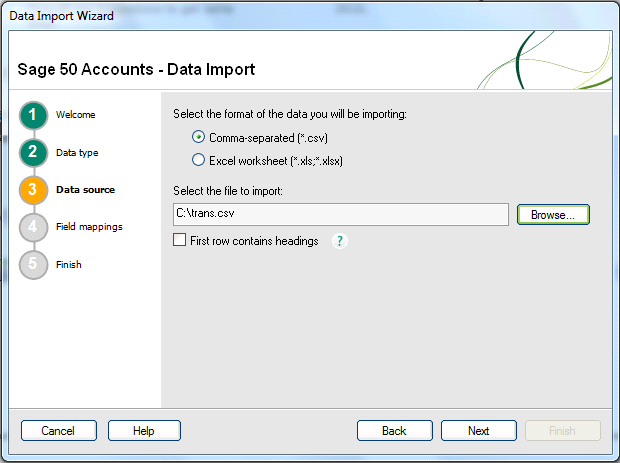Image resolution: width=620 pixels, height=463 pixels.
Task: Click the green step 2 circle
Action: pyautogui.click(x=32, y=152)
